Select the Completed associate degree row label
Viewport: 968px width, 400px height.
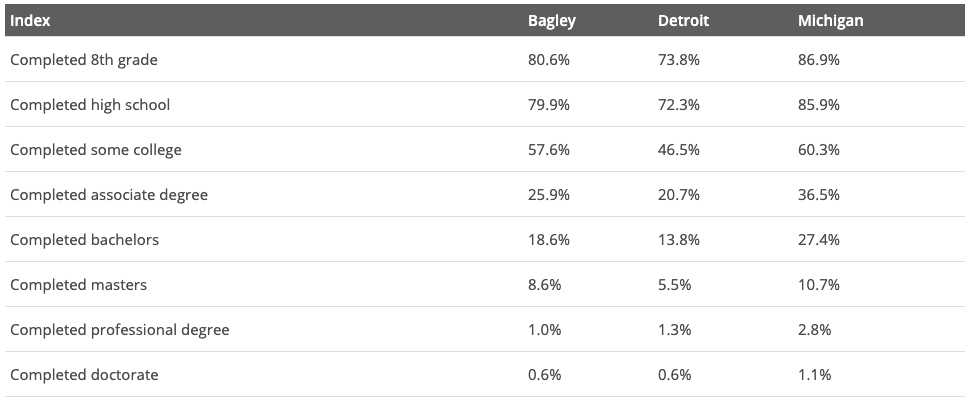point(109,195)
